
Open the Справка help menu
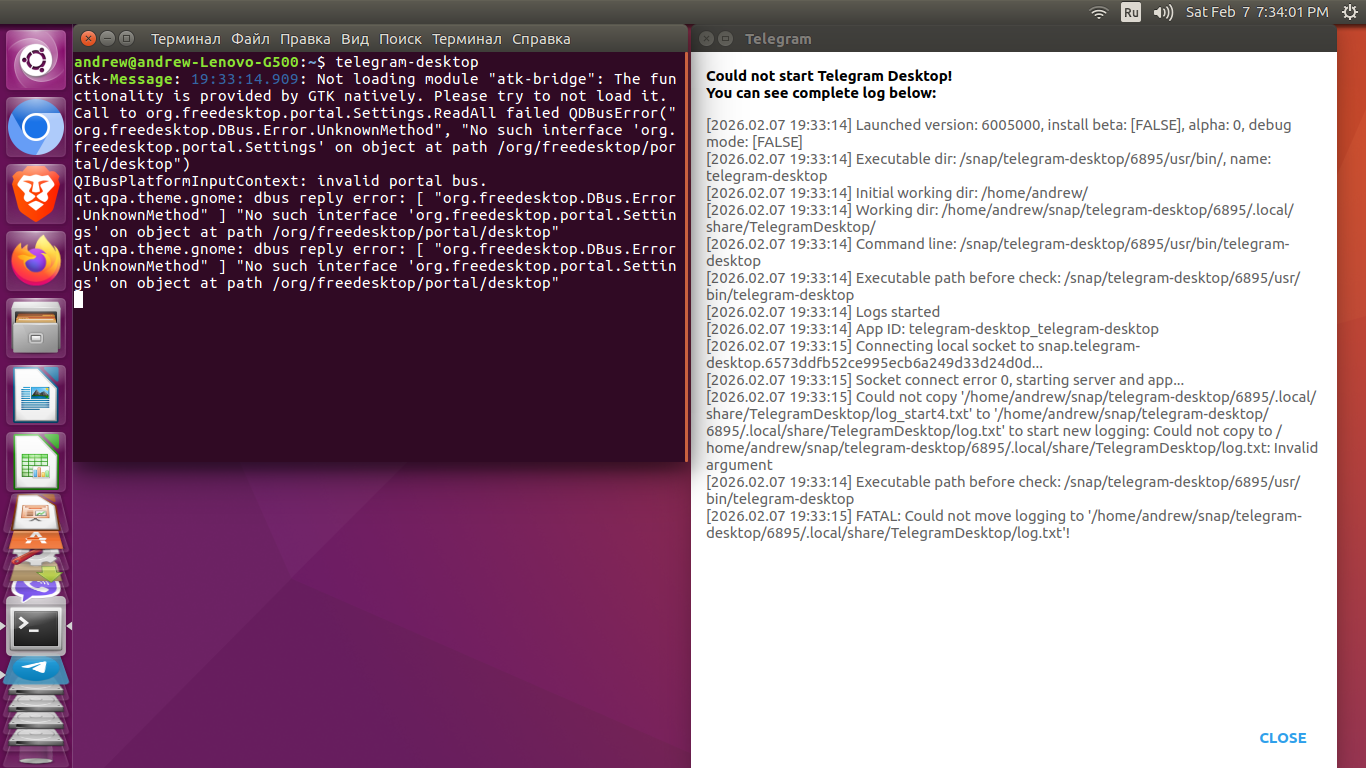click(541, 39)
